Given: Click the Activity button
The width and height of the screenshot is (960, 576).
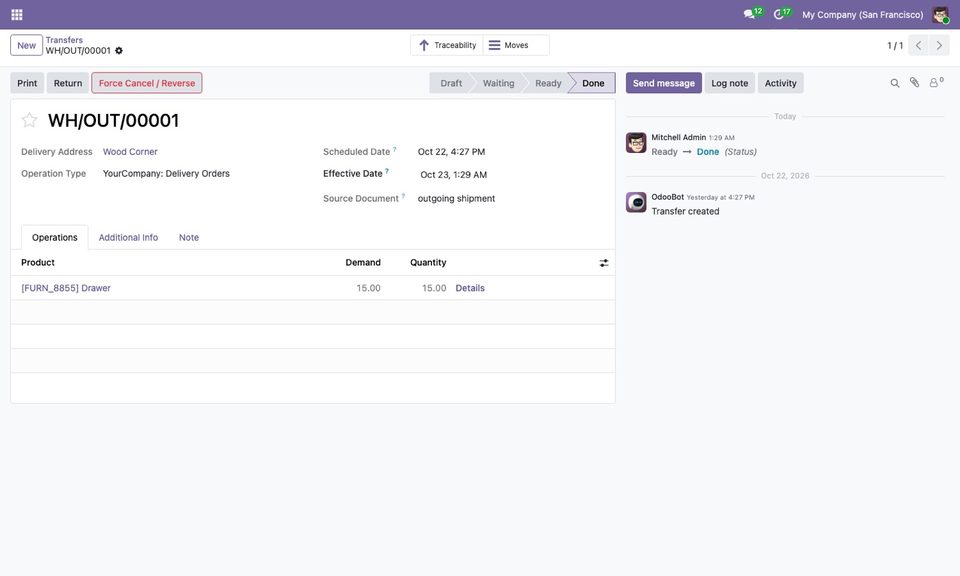Looking at the screenshot, I should click(x=781, y=83).
